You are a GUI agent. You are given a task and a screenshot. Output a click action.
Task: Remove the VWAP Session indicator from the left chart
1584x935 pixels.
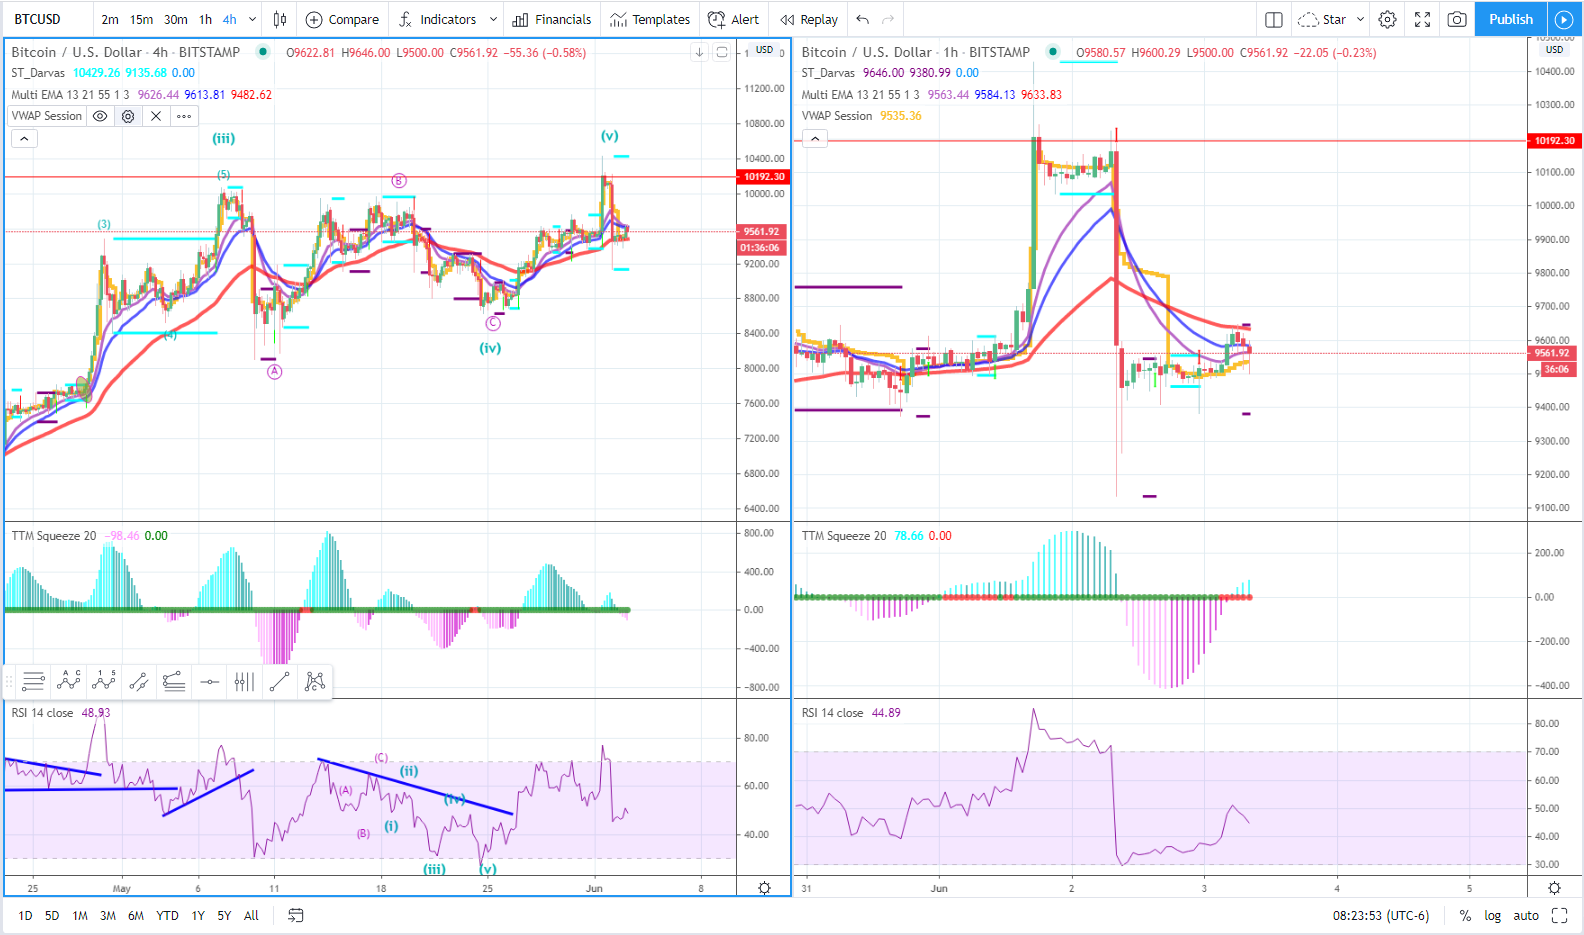tap(156, 116)
